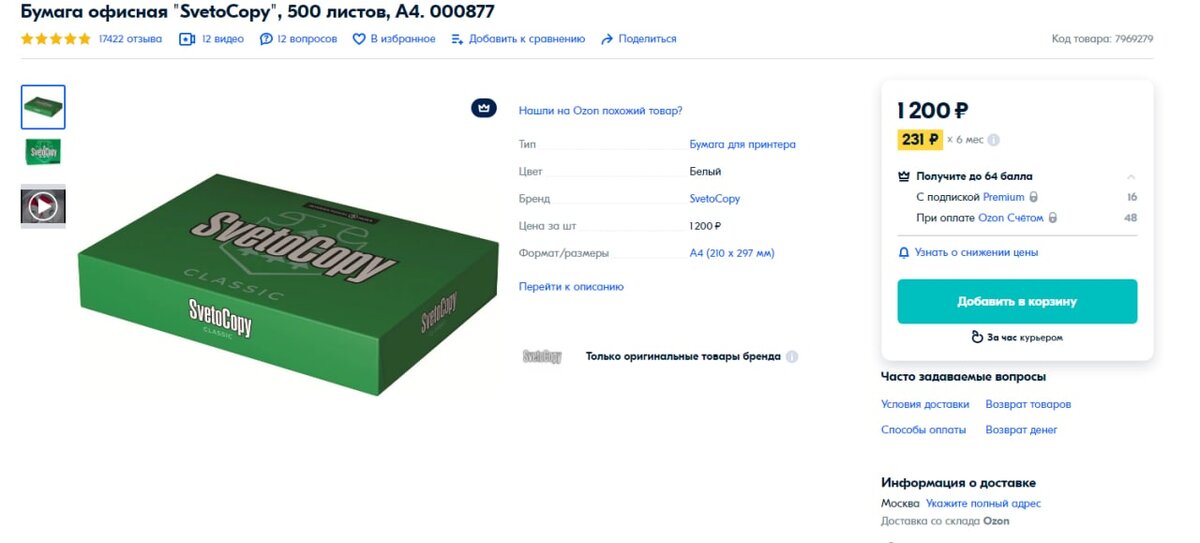This screenshot has height=543, width=1200.
Task: Click the crown badge icon above specifications
Action: tap(484, 108)
